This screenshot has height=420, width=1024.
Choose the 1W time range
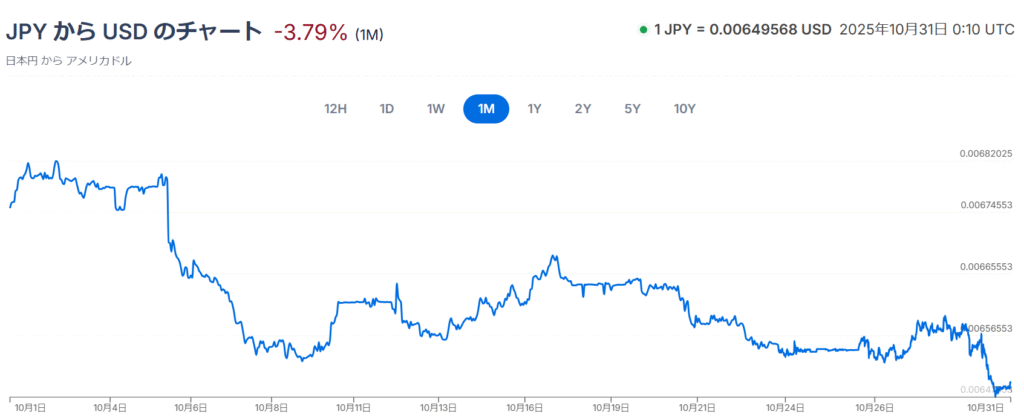pyautogui.click(x=436, y=109)
